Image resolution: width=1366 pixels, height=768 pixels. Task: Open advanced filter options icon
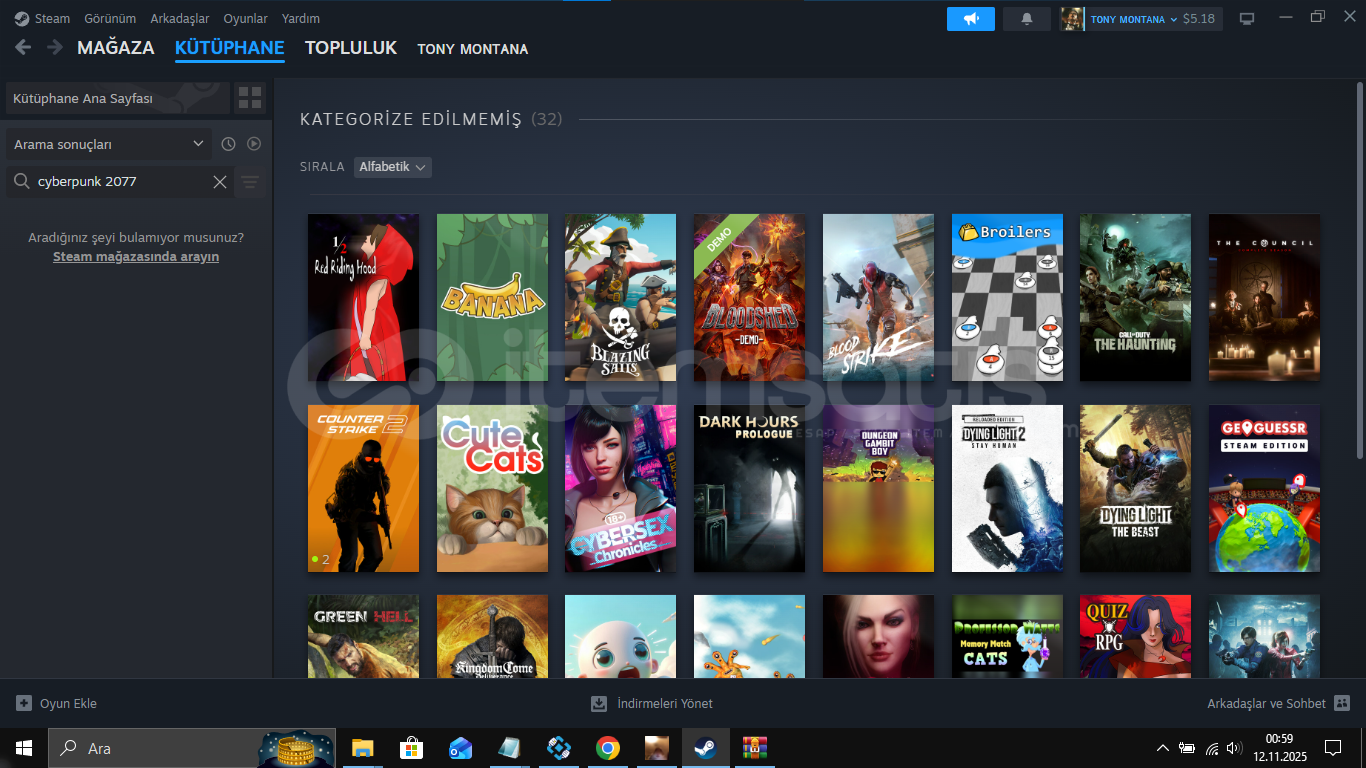250,182
